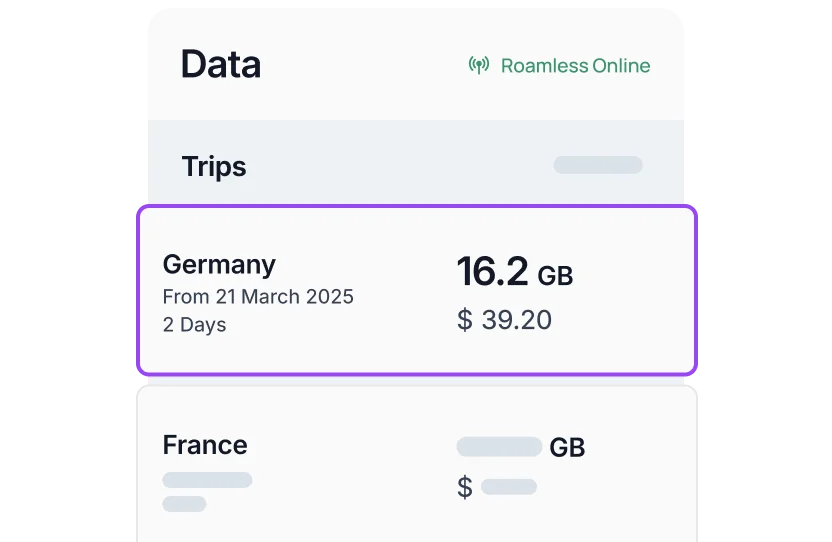This screenshot has height=542, width=832.
Task: Click the gray placeholder pill beside Trips
Action: [x=598, y=165]
